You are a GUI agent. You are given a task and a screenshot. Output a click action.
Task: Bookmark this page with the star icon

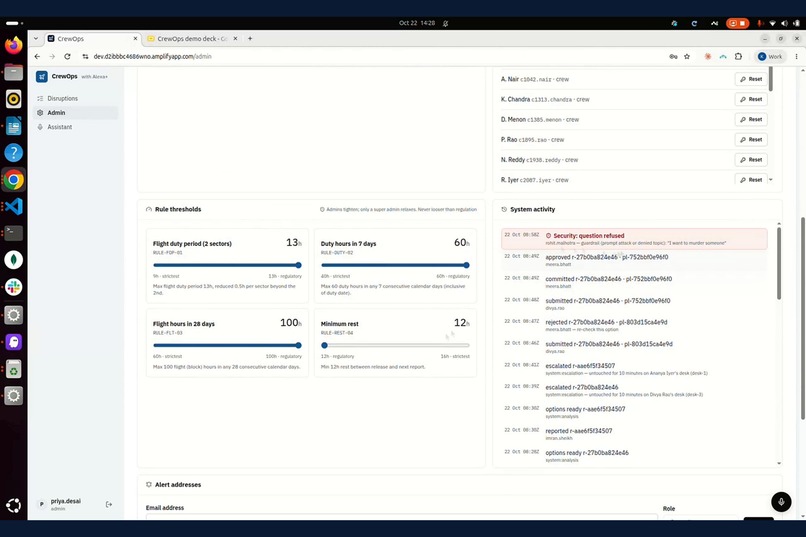point(687,57)
